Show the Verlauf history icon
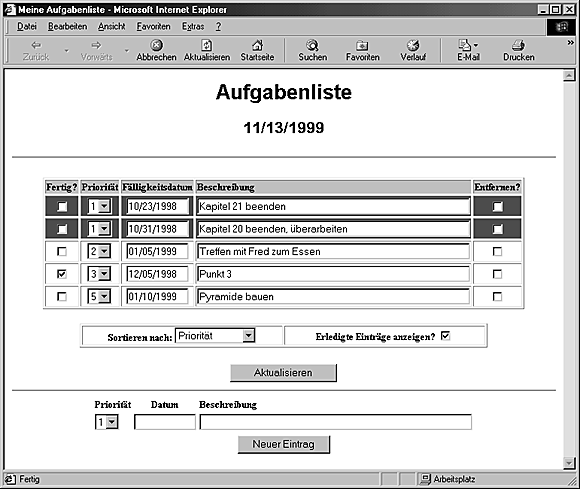Viewport: 580px width, 489px height. (x=413, y=45)
